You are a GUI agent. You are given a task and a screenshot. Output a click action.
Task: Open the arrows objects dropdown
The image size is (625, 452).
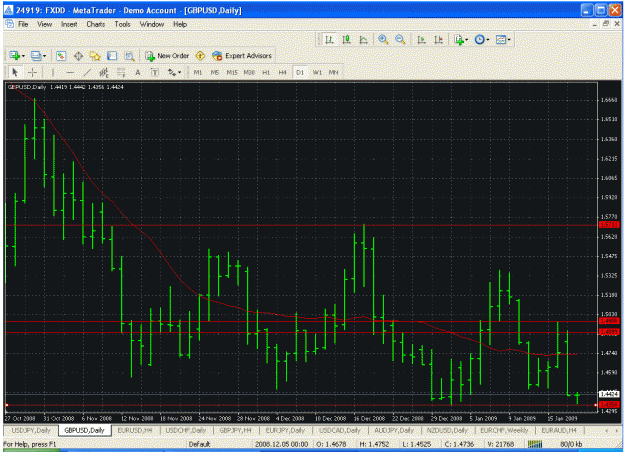click(179, 73)
